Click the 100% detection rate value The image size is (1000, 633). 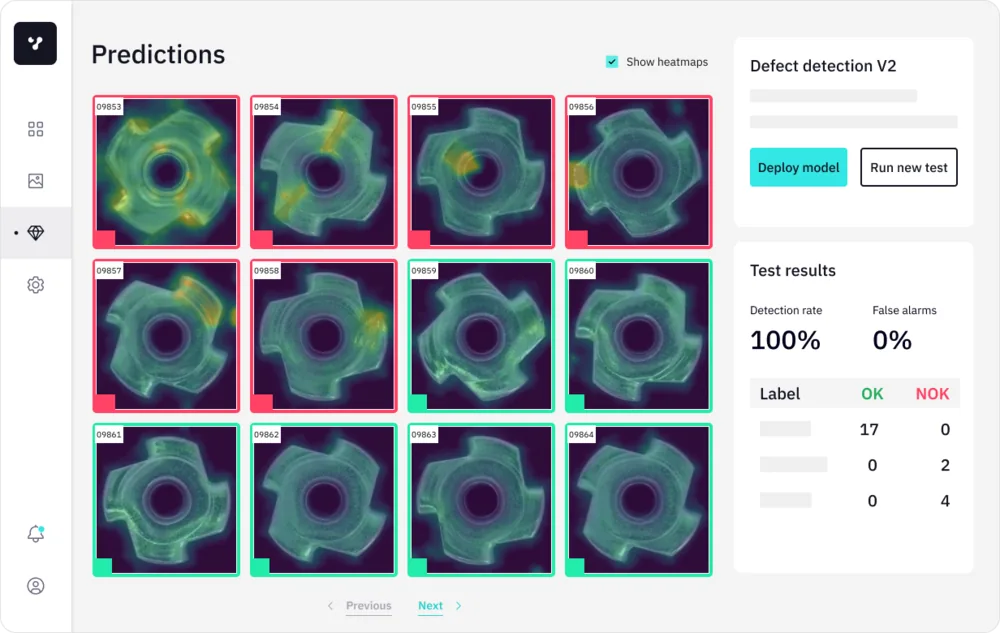[785, 340]
